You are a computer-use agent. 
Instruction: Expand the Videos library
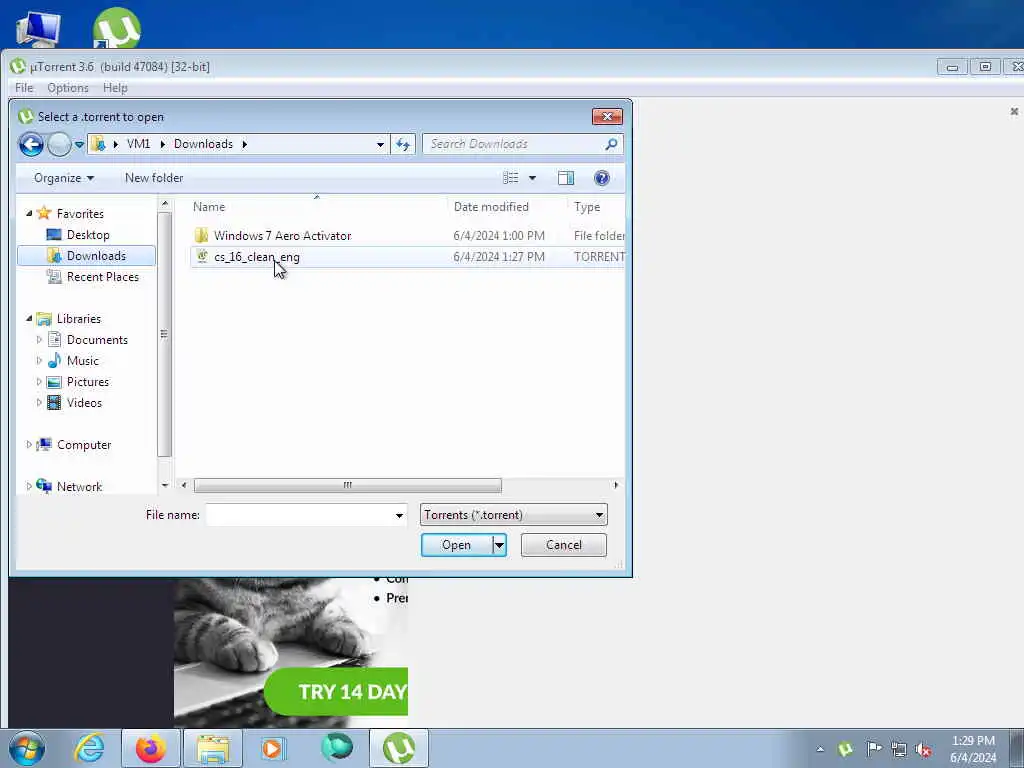(39, 402)
